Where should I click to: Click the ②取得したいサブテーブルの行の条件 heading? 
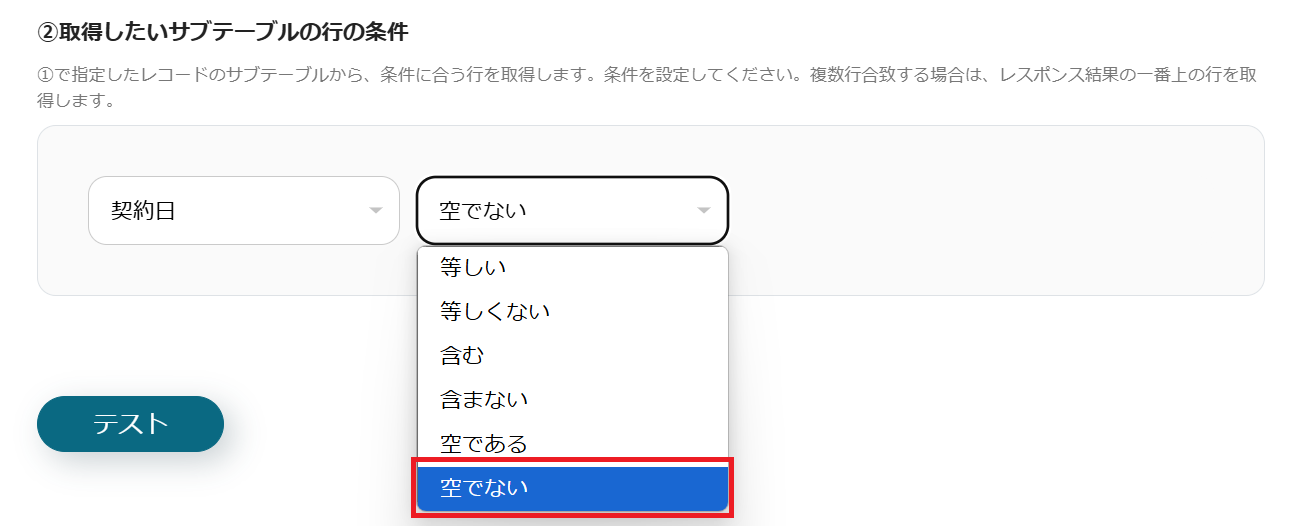pos(223,32)
